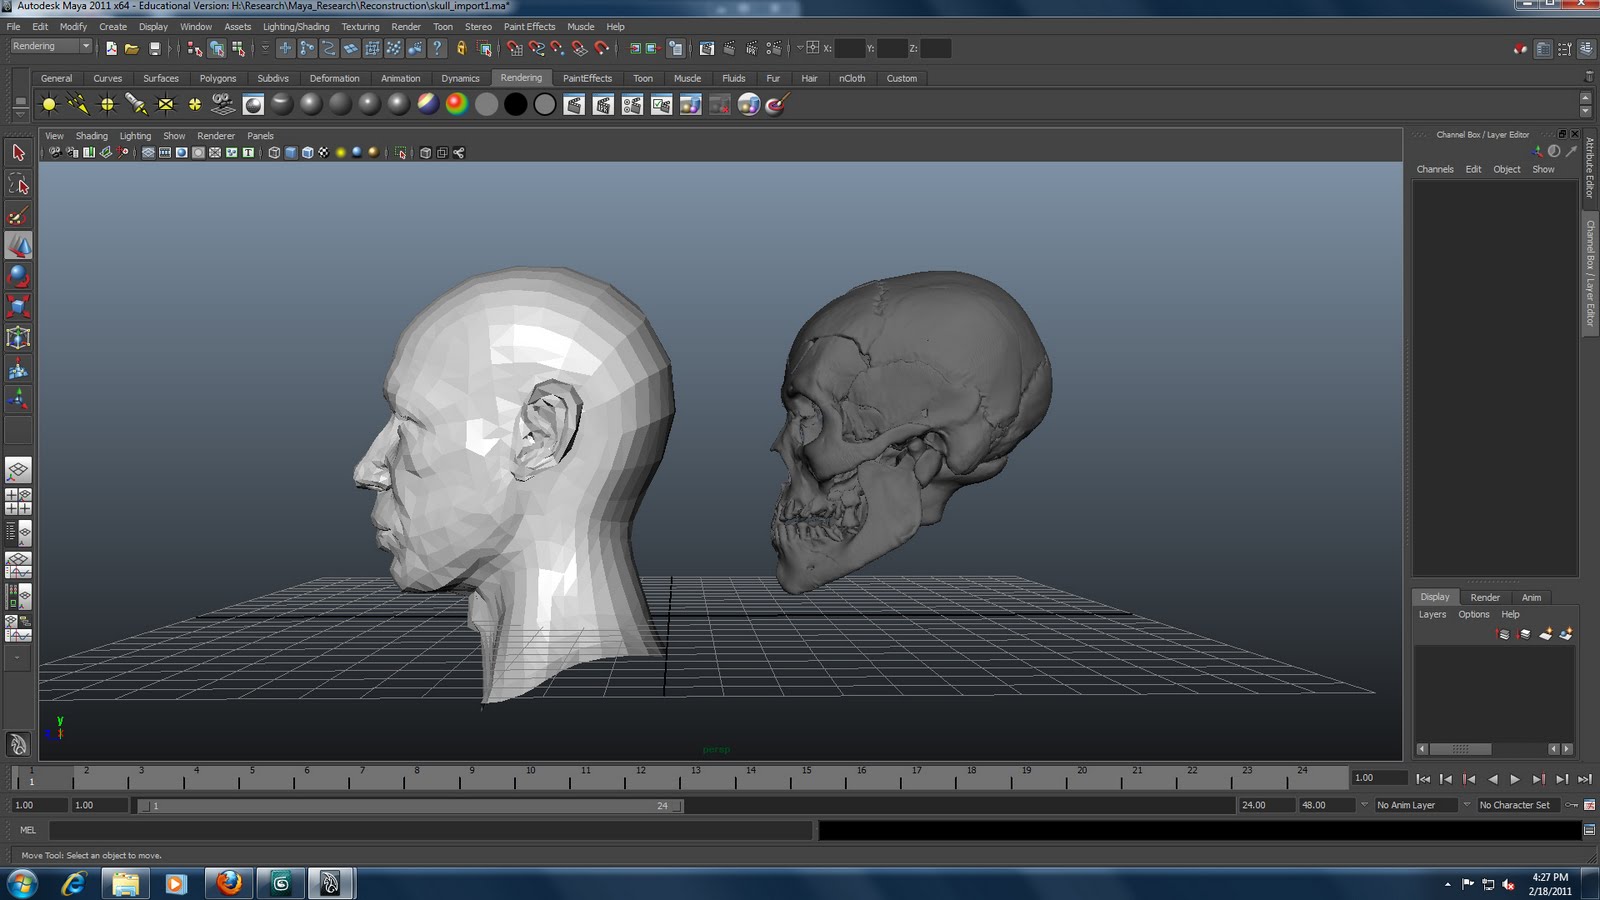The width and height of the screenshot is (1600, 900).
Task: Create a spot light from the Rendering shelf
Action: [134, 104]
